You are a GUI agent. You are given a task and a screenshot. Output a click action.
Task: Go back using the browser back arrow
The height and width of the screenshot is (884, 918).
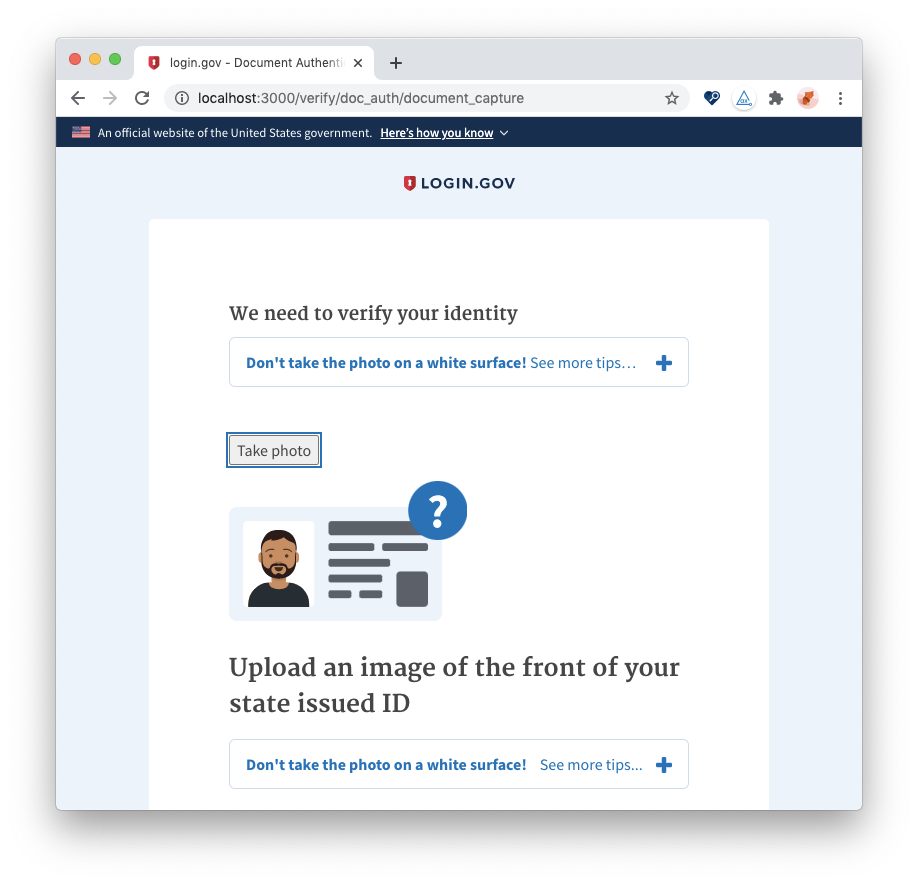(x=78, y=98)
